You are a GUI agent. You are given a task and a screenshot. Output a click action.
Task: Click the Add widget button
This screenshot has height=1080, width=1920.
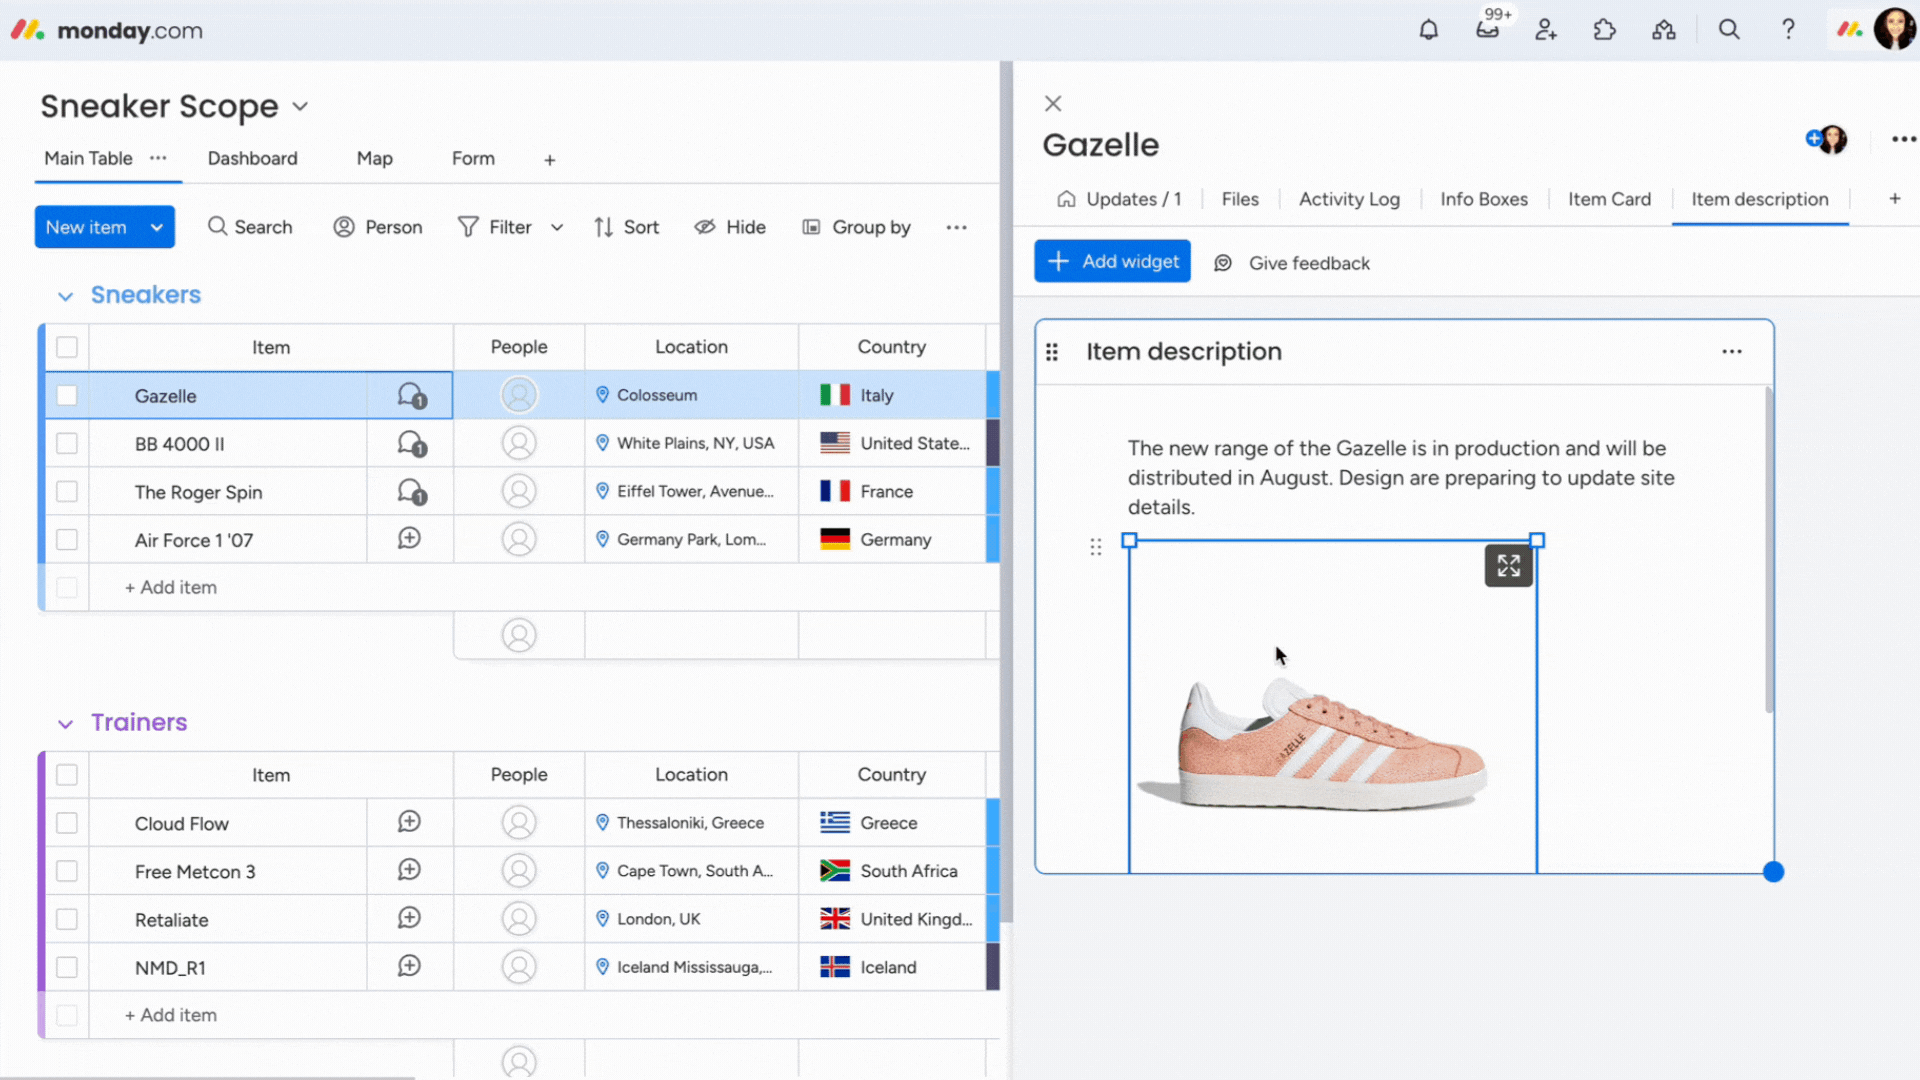tap(1112, 261)
